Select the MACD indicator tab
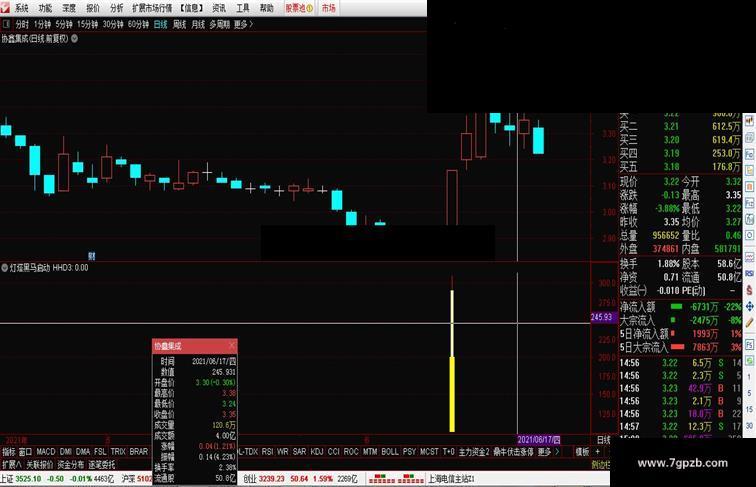This screenshot has height=487, width=756. tap(46, 452)
